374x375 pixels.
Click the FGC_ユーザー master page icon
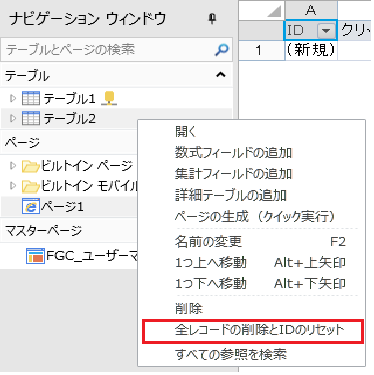(x=35, y=256)
